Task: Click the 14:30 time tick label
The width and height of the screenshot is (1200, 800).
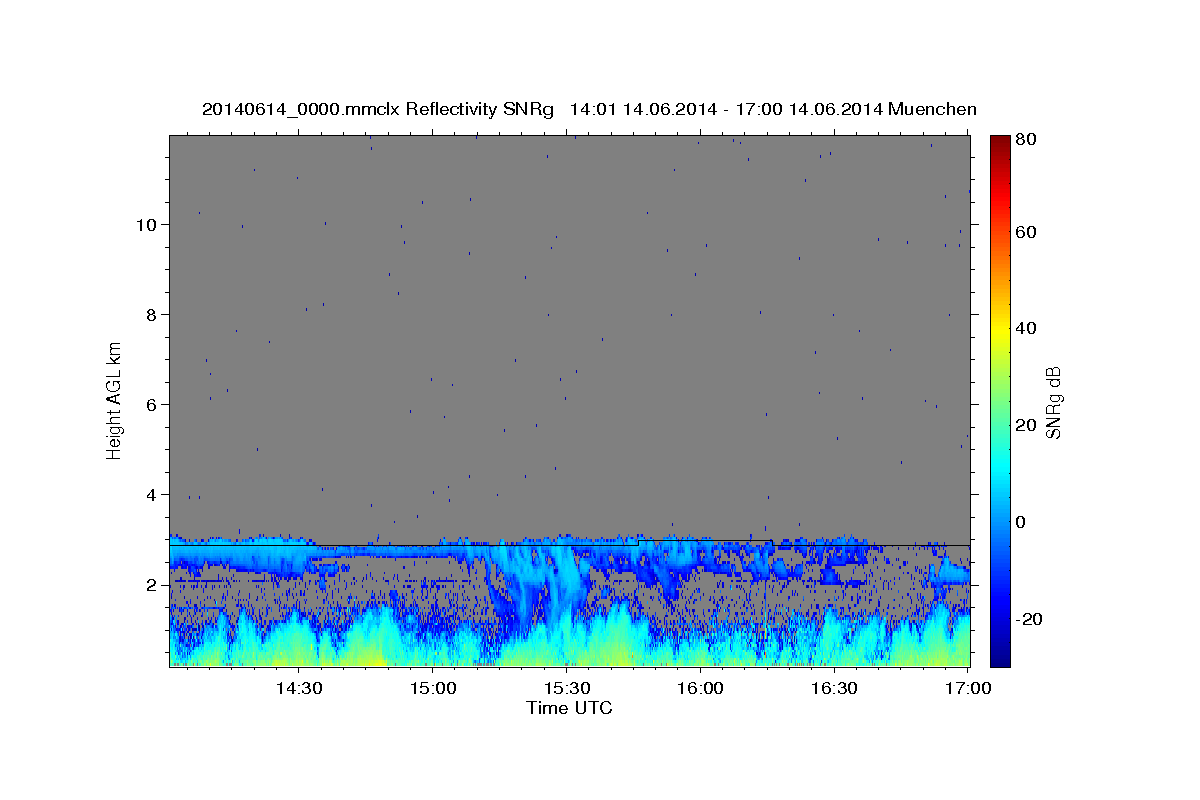Action: 298,689
